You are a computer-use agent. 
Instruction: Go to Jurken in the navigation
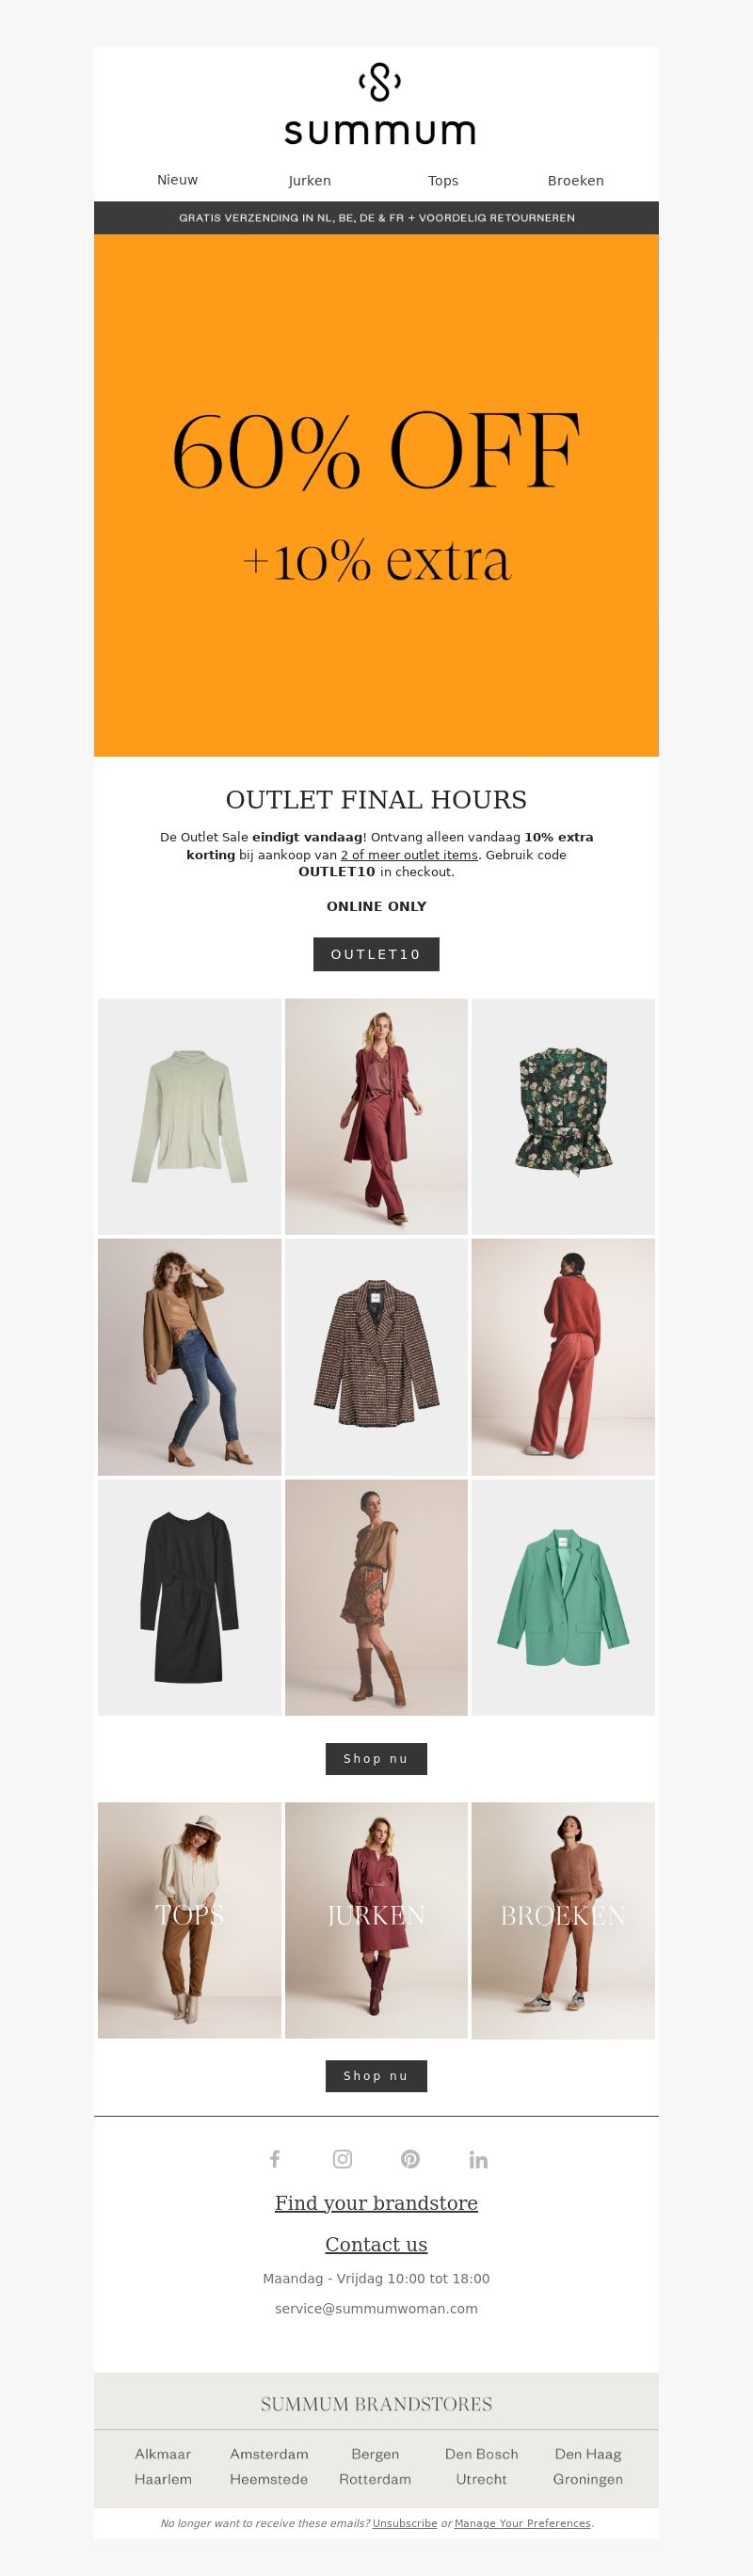[310, 181]
